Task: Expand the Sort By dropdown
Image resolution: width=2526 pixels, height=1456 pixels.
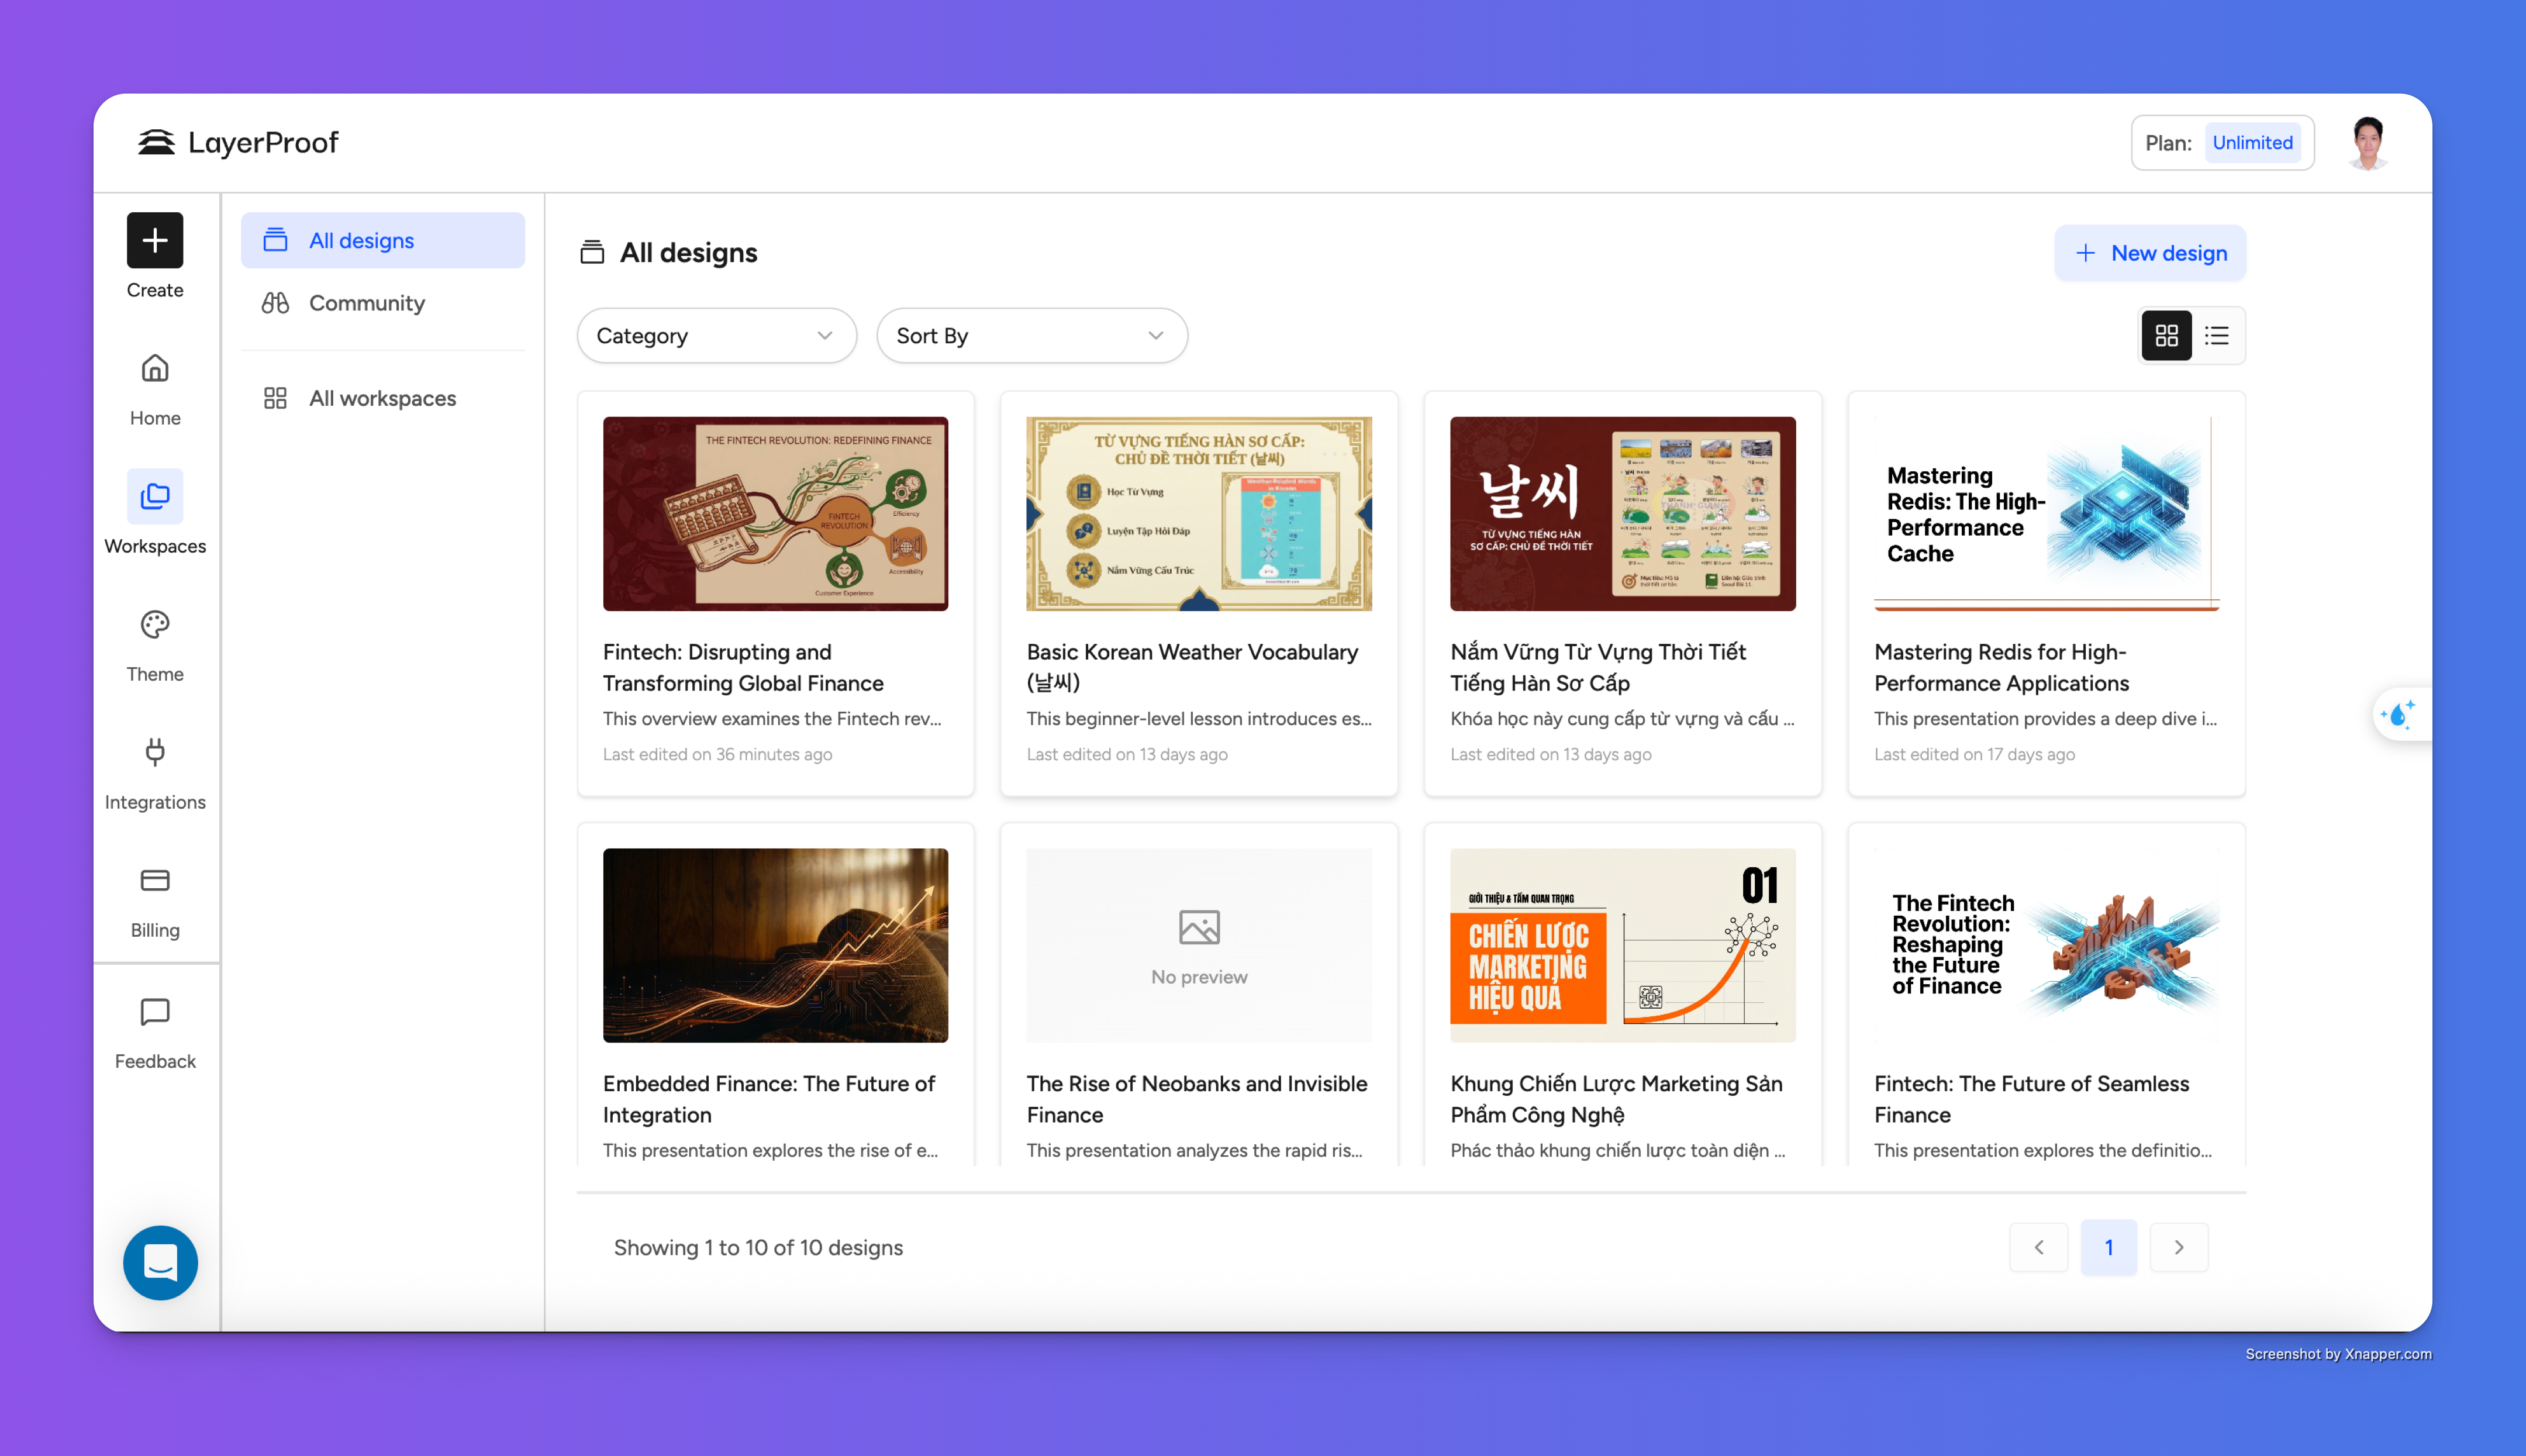Action: tap(1031, 336)
